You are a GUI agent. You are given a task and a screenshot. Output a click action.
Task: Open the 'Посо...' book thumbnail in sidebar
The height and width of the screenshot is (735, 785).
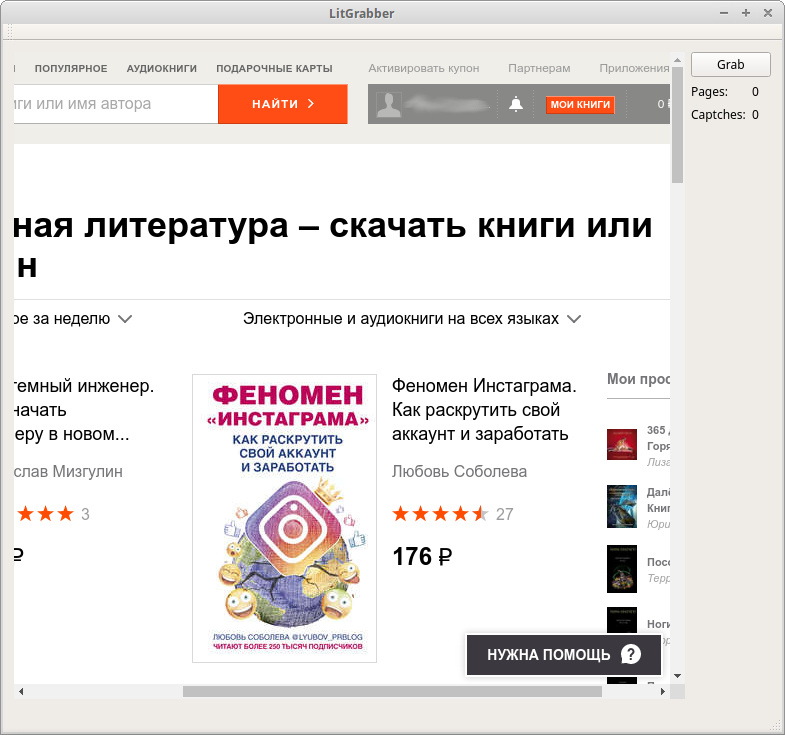[x=622, y=569]
